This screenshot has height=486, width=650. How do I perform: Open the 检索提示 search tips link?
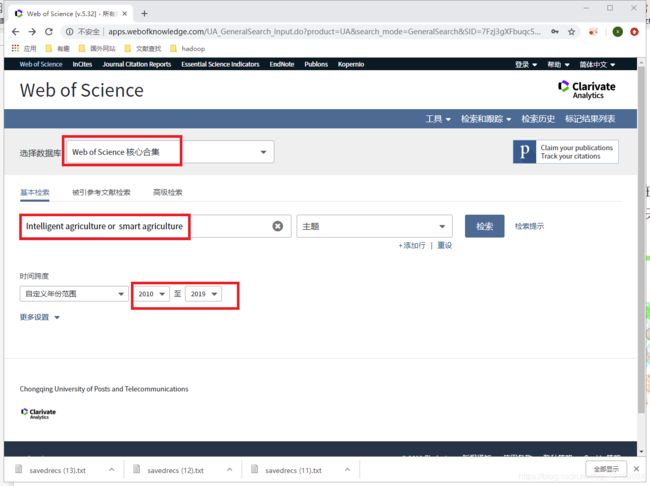(x=529, y=226)
